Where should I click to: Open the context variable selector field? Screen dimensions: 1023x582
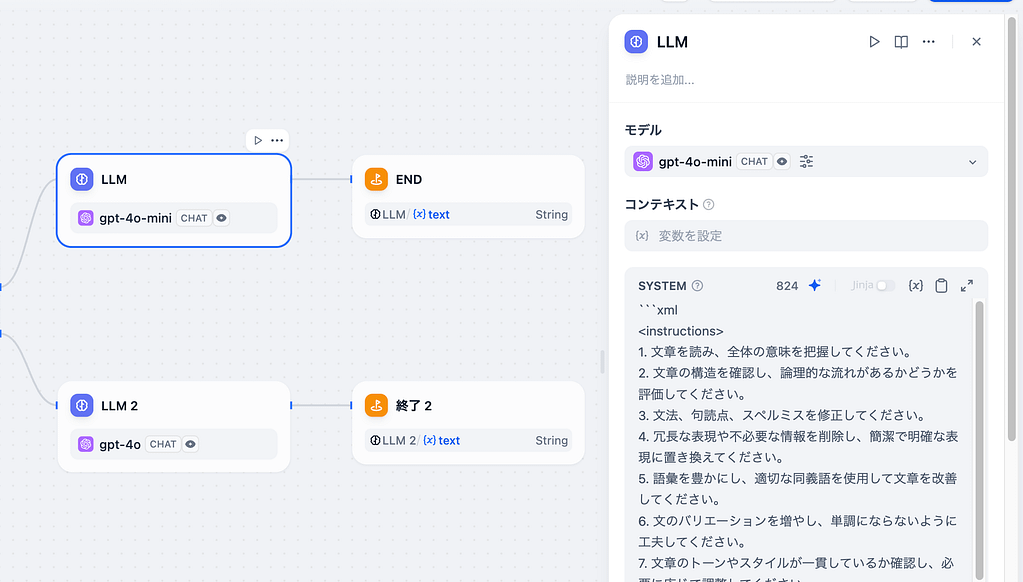pos(806,236)
